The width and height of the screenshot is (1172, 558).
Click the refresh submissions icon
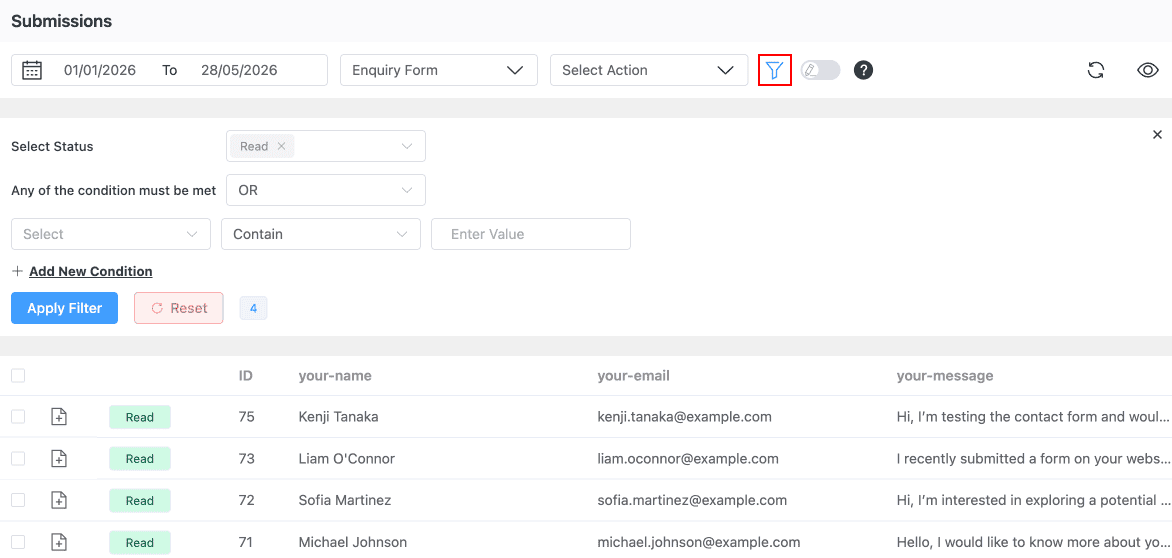click(1096, 70)
